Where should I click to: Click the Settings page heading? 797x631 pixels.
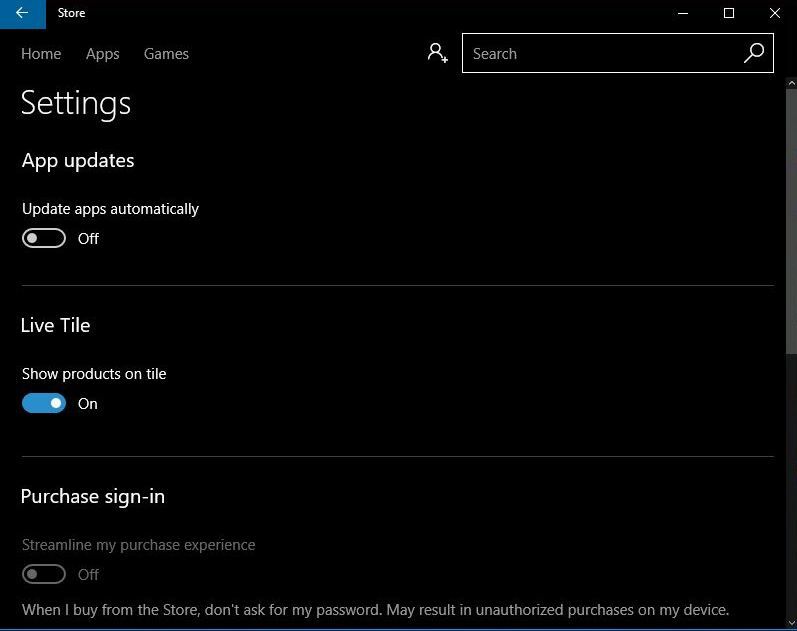coord(76,103)
